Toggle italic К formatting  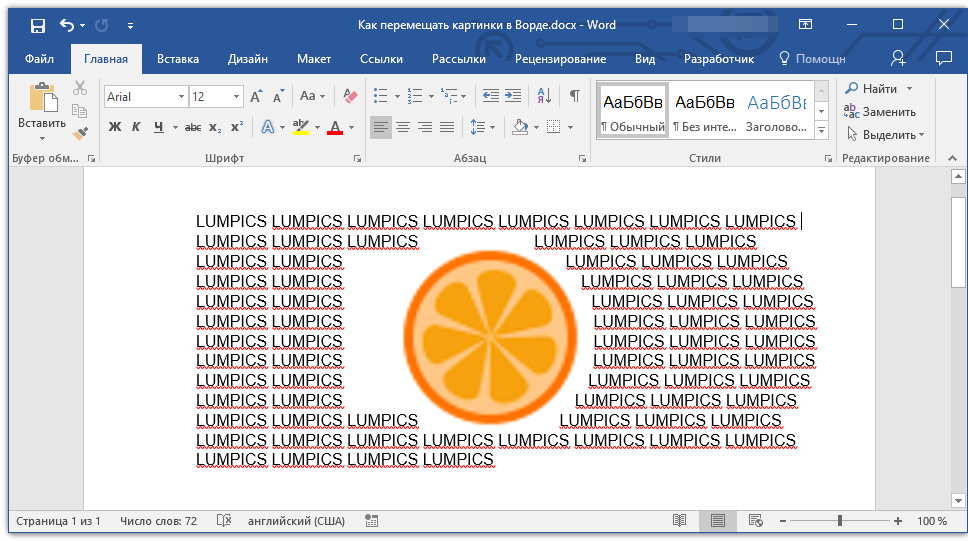pyautogui.click(x=136, y=127)
